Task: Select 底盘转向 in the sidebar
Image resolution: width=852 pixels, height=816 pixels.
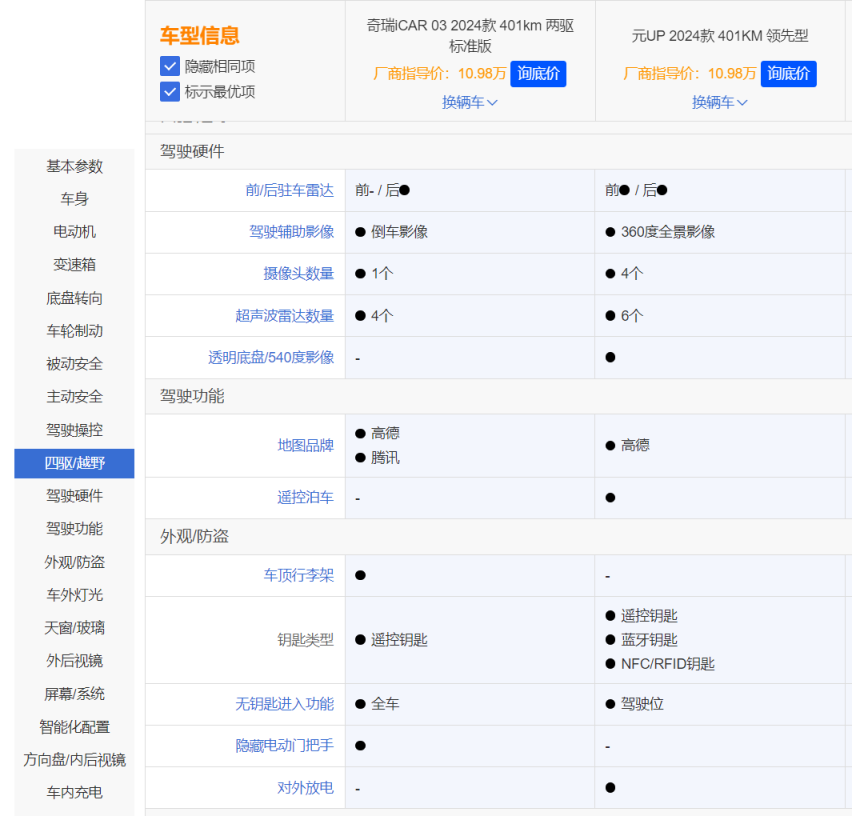Action: click(x=74, y=298)
